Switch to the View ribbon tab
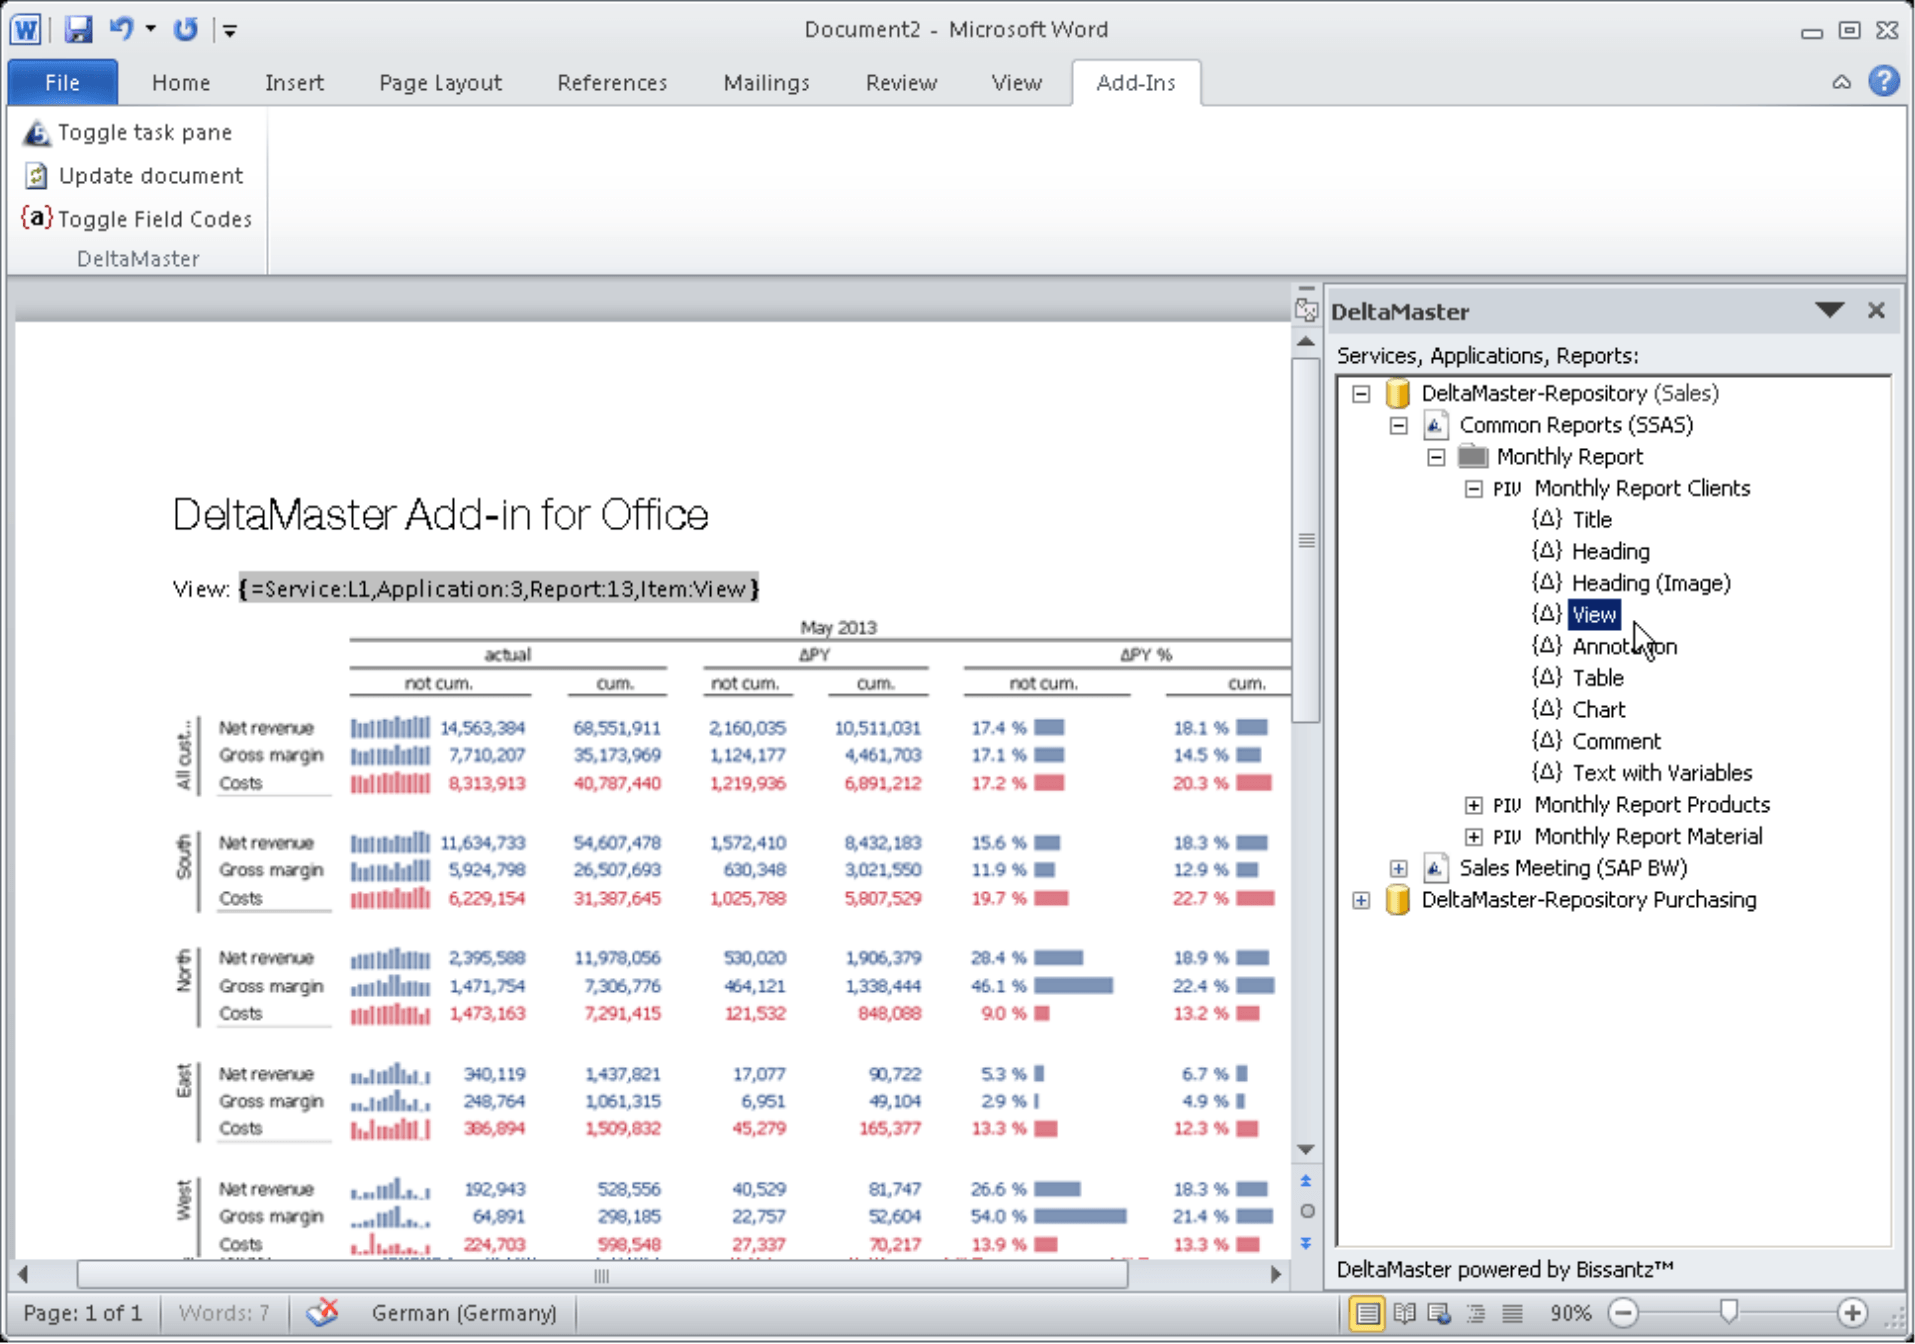The height and width of the screenshot is (1344, 1915). 1016,83
